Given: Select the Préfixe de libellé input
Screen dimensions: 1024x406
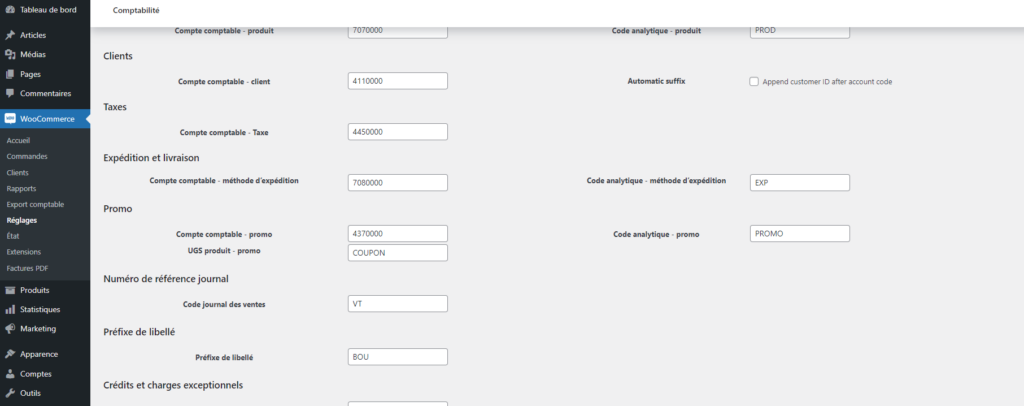Looking at the screenshot, I should pyautogui.click(x=397, y=356).
